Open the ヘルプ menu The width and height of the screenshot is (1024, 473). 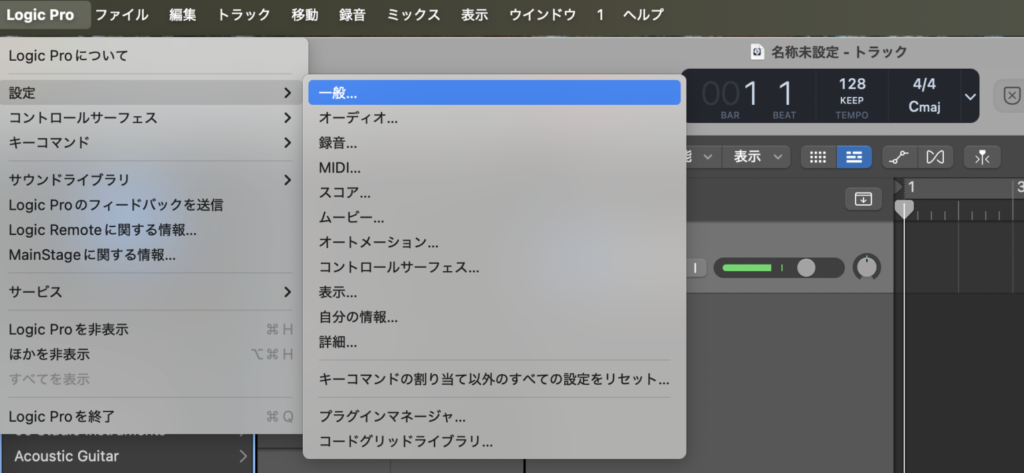coord(644,14)
